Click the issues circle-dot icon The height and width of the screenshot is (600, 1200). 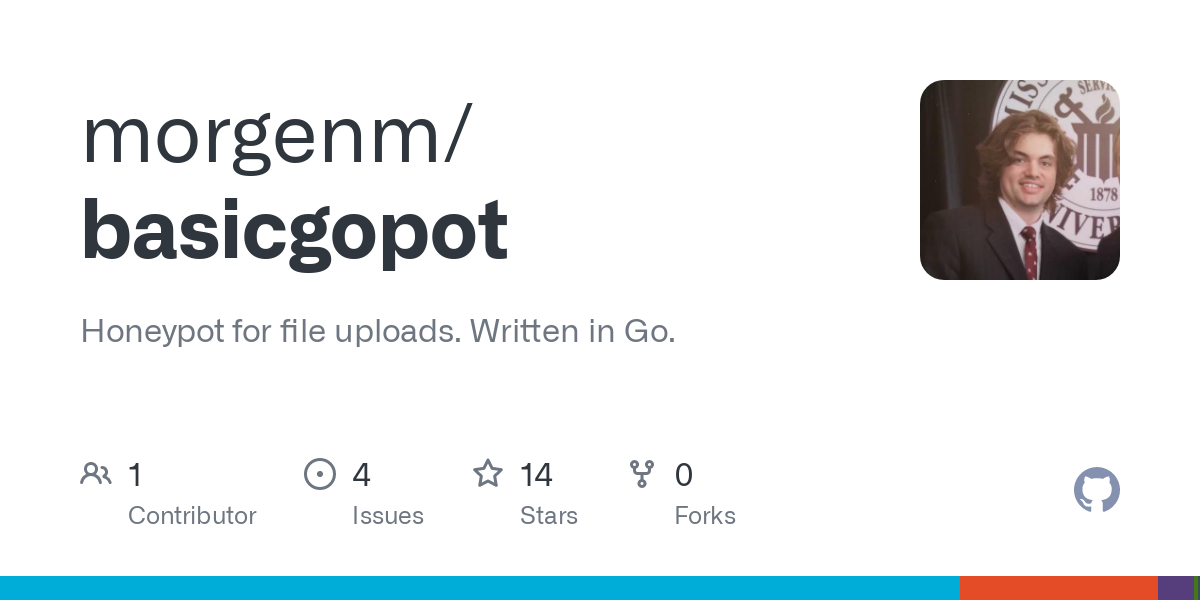pyautogui.click(x=320, y=474)
